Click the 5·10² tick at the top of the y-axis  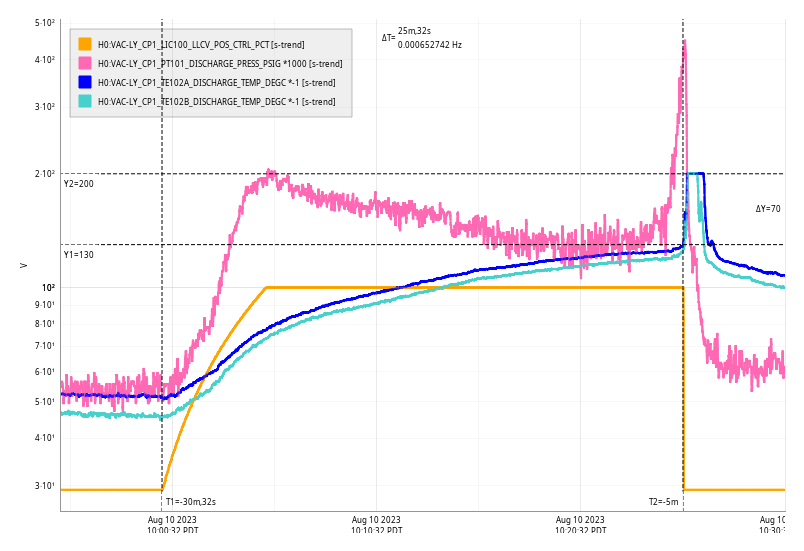point(44,22)
